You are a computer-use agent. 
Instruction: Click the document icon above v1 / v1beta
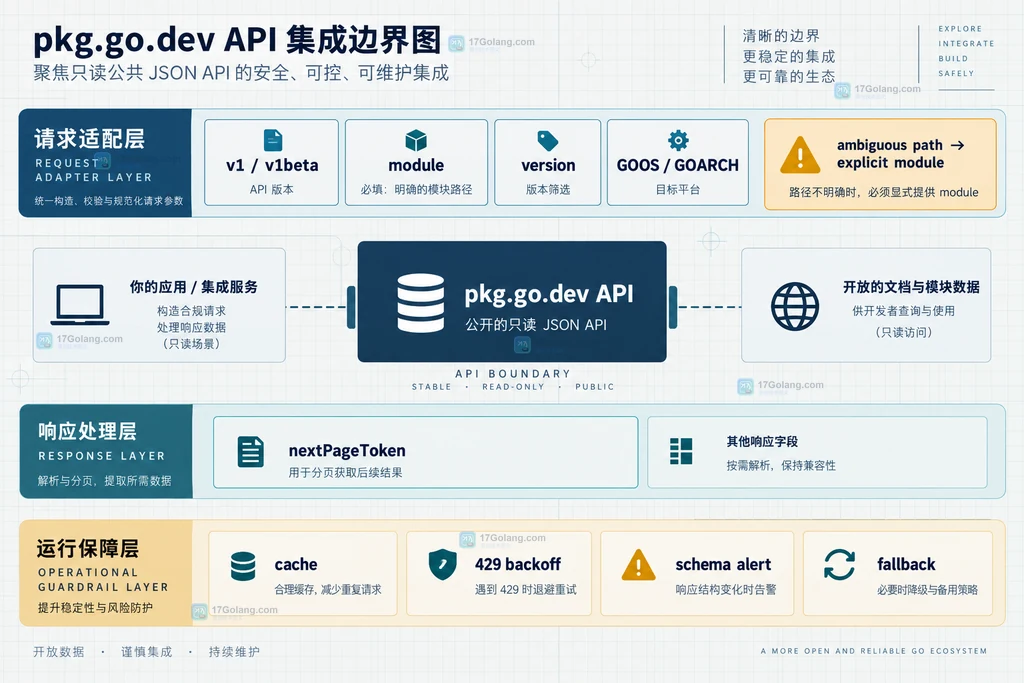pos(273,140)
